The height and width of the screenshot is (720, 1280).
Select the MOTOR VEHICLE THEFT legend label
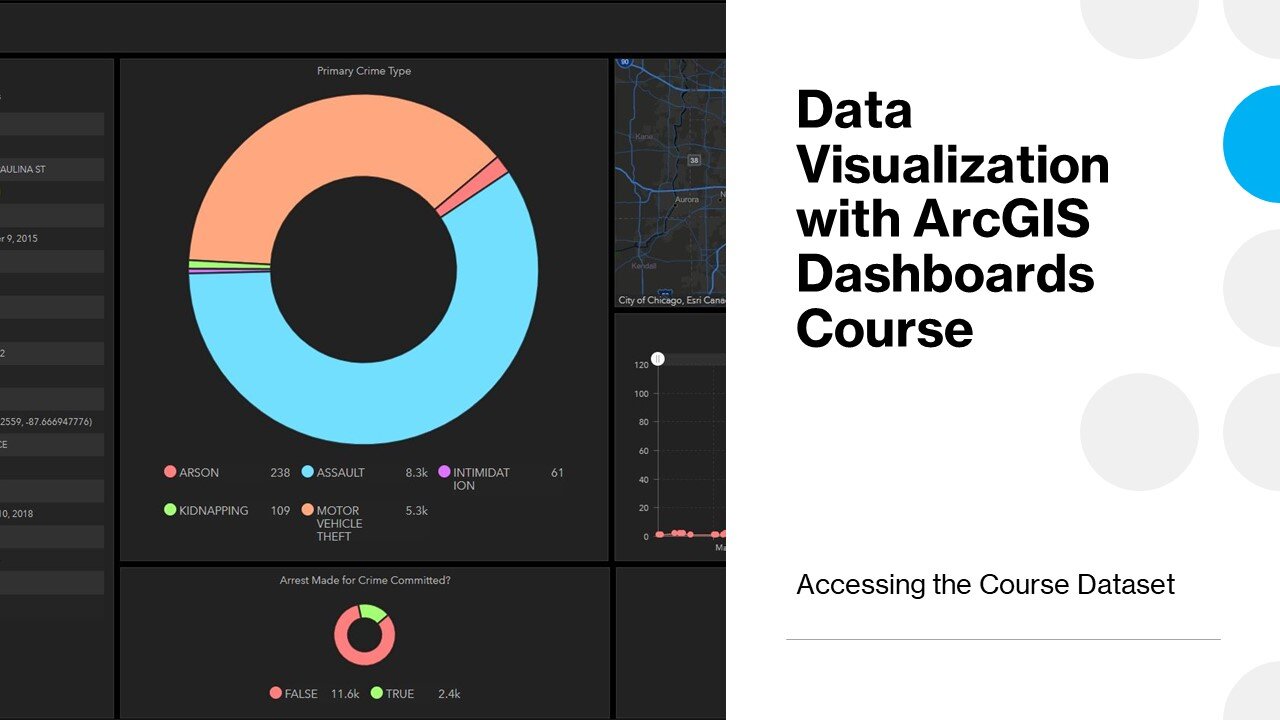(339, 523)
